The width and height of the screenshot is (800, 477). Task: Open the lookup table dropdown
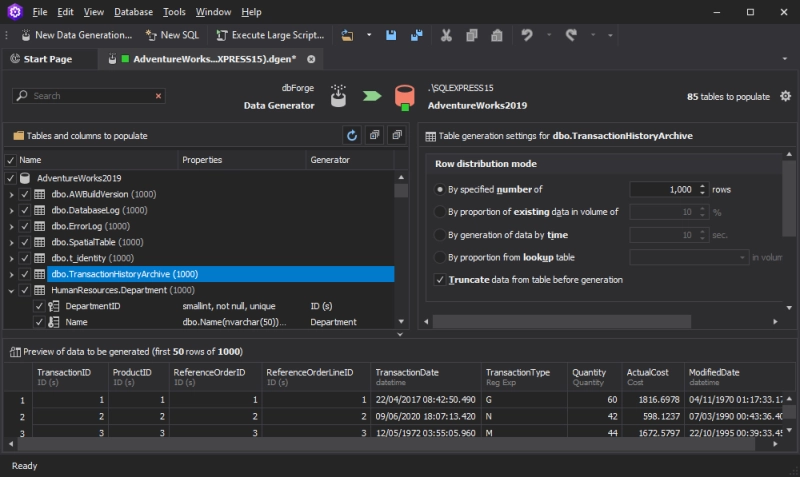(742, 258)
